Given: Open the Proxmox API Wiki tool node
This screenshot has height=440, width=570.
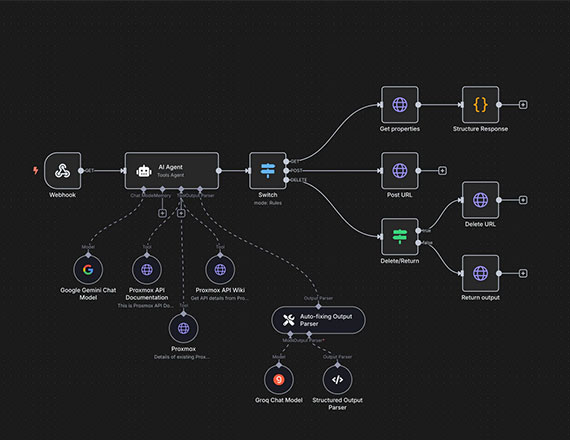Looking at the screenshot, I should (220, 270).
